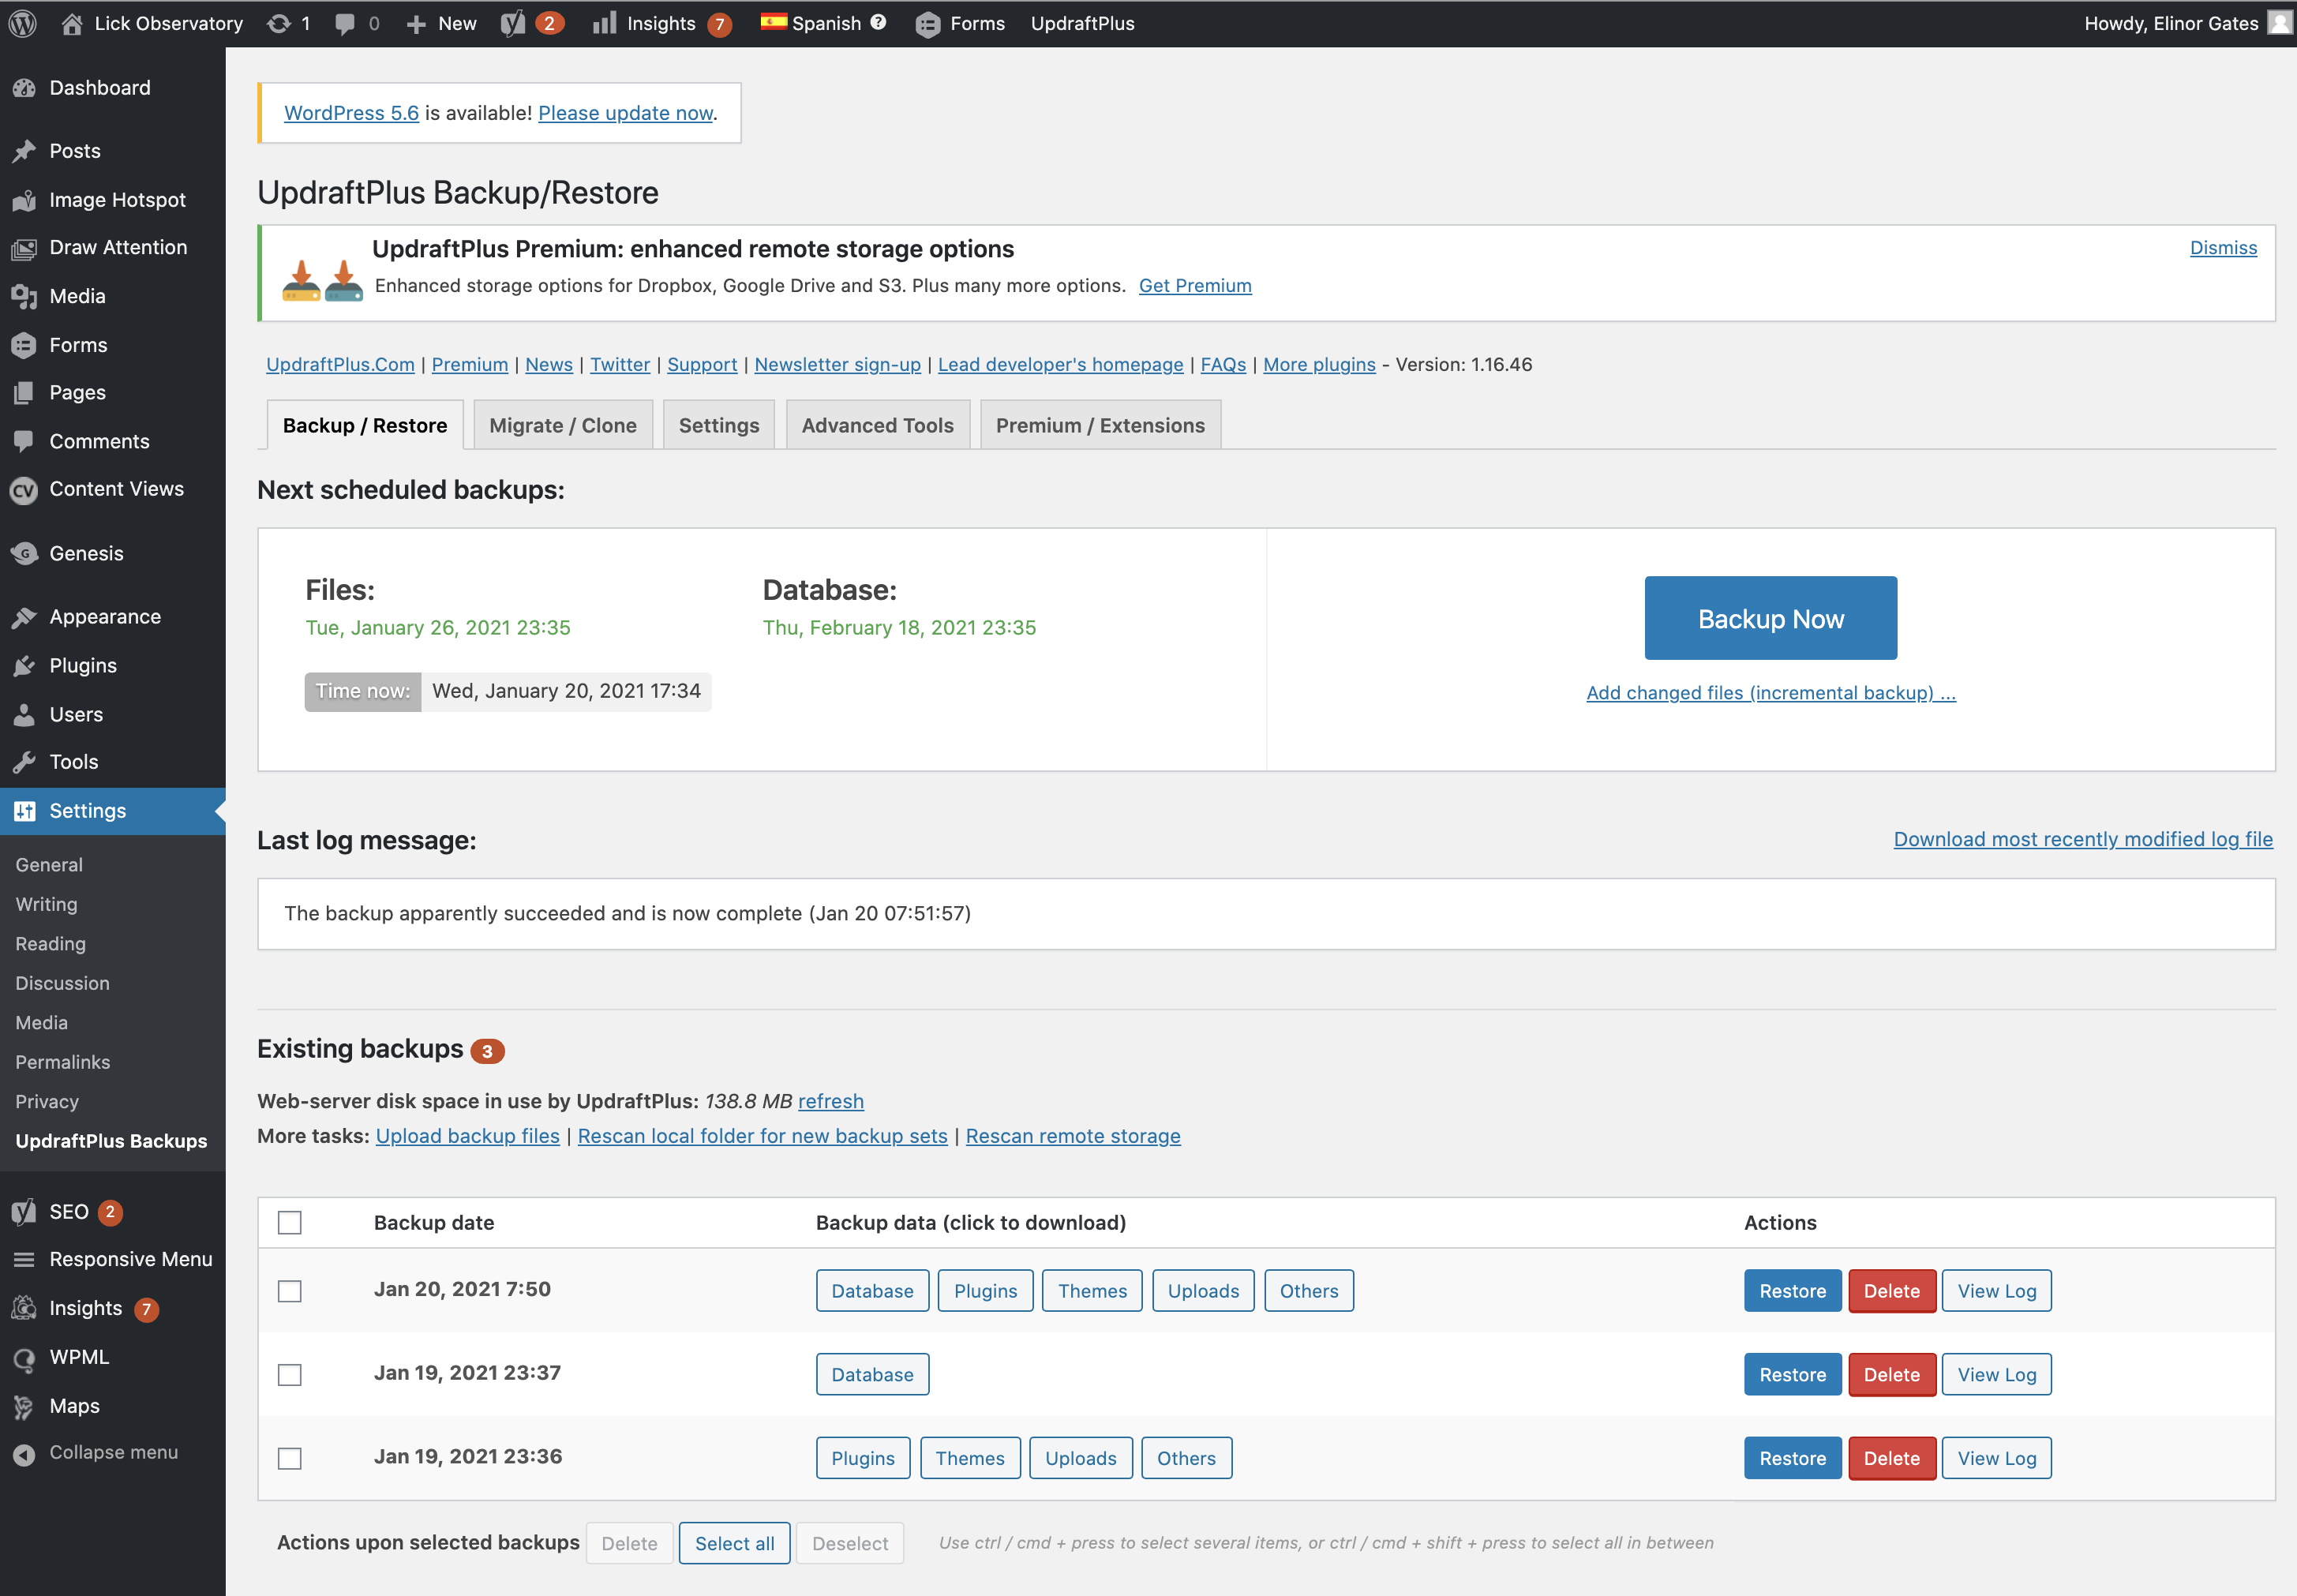This screenshot has width=2297, height=1596.
Task: Click Add changed files incremental backup link
Action: [1770, 693]
